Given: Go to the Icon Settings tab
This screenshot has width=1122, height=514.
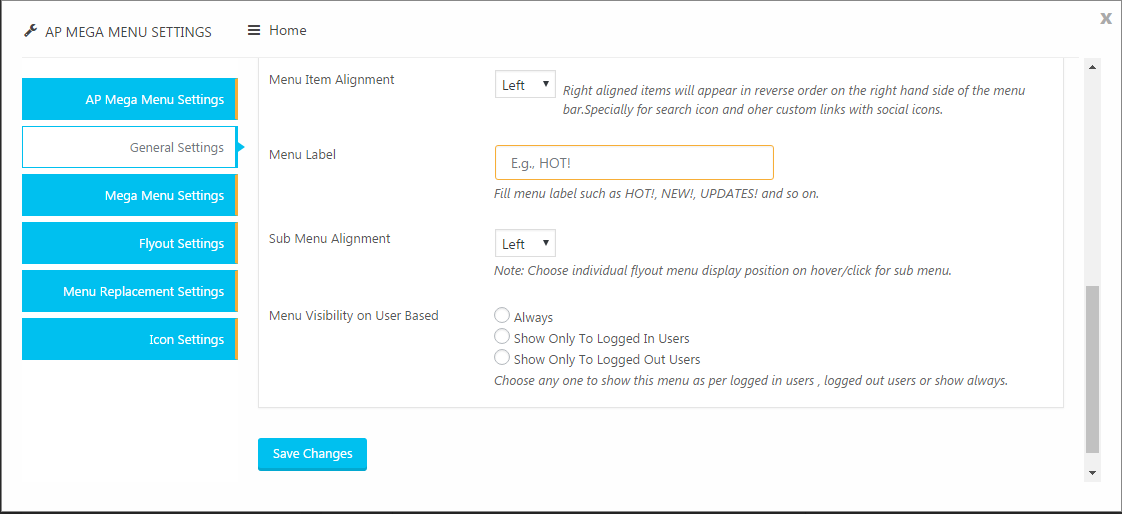Looking at the screenshot, I should [x=130, y=339].
